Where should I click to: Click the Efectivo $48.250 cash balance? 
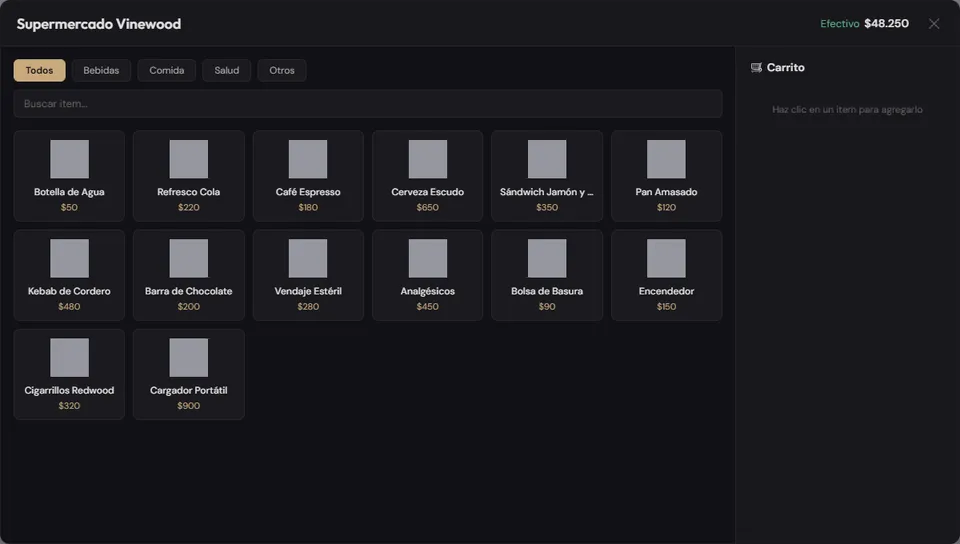pos(864,23)
